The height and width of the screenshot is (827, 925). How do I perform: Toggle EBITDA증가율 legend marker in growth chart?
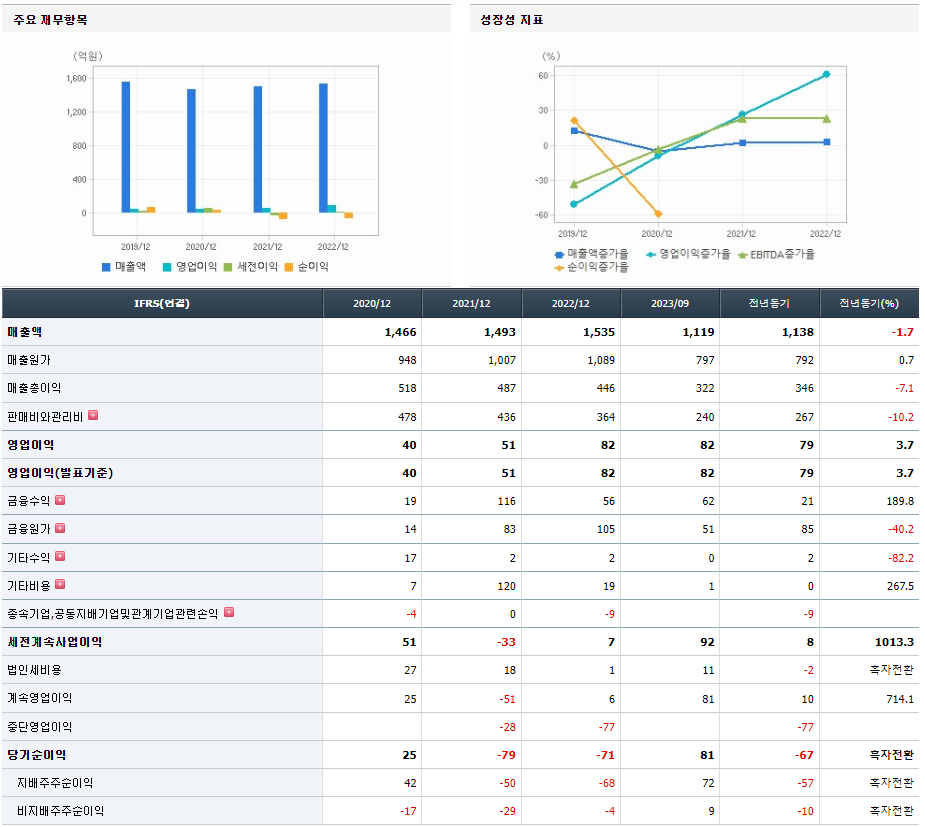pos(743,255)
